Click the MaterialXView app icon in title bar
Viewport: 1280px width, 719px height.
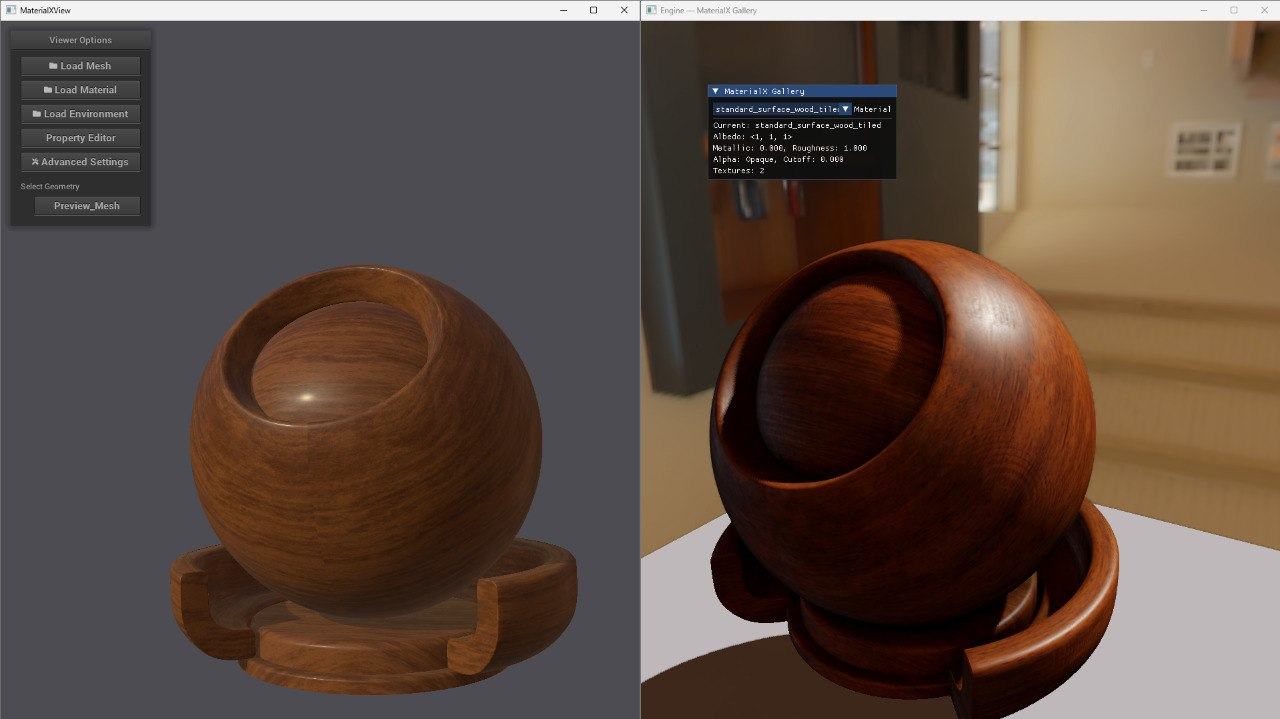[x=10, y=10]
